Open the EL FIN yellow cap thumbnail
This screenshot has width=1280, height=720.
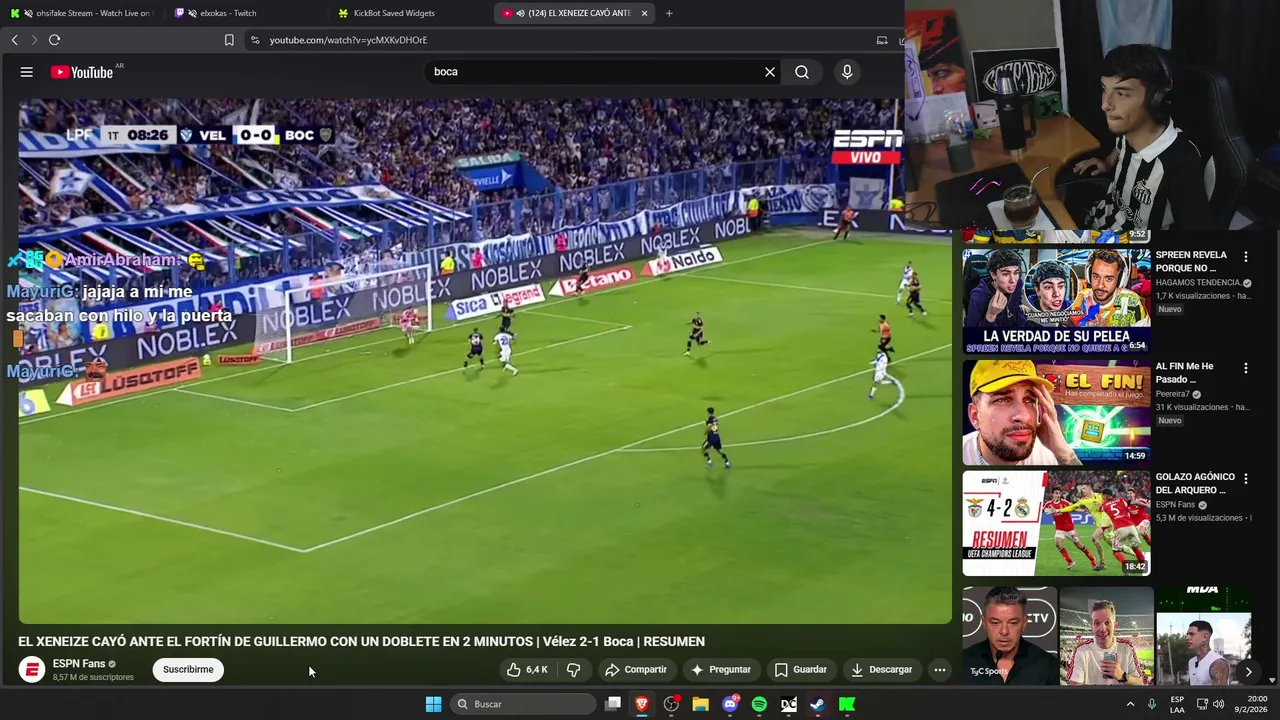point(1056,412)
